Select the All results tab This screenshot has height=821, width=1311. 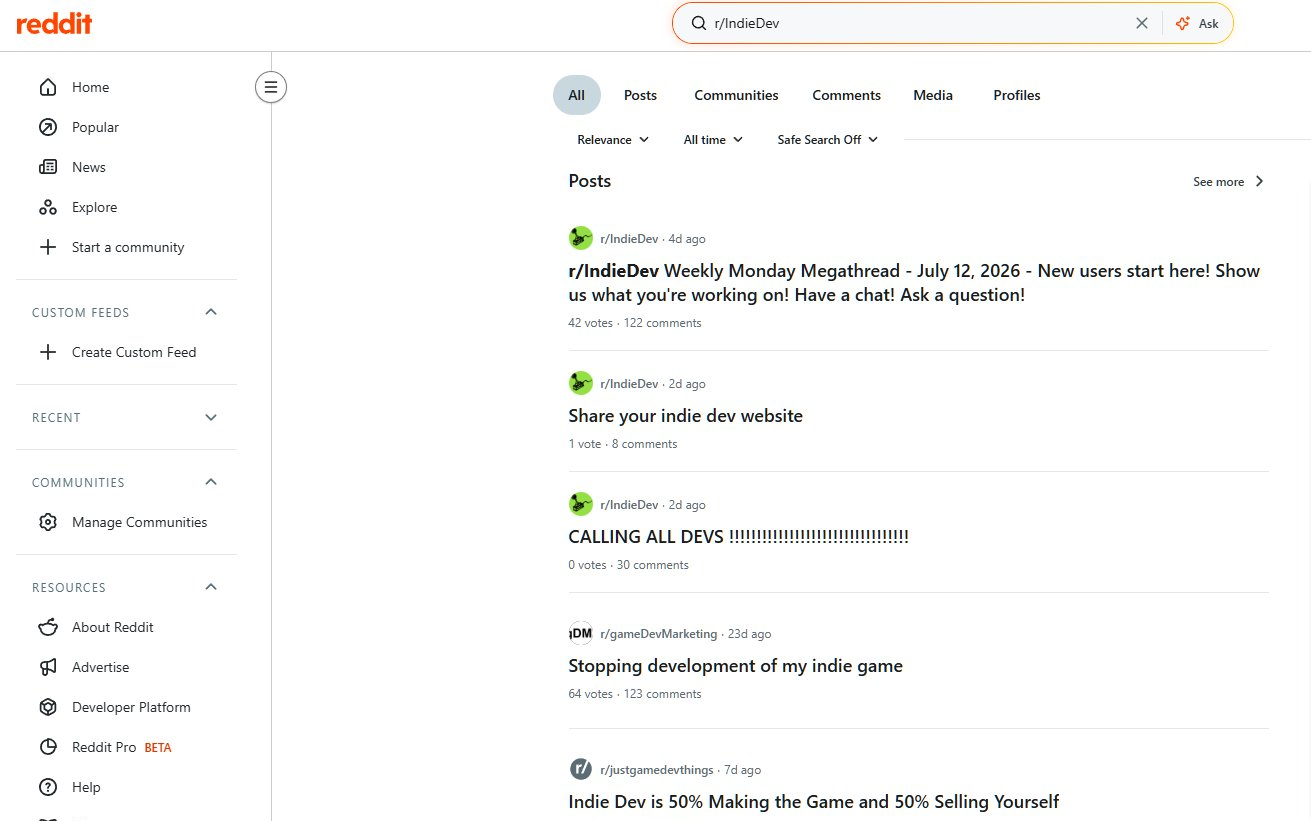click(x=577, y=95)
